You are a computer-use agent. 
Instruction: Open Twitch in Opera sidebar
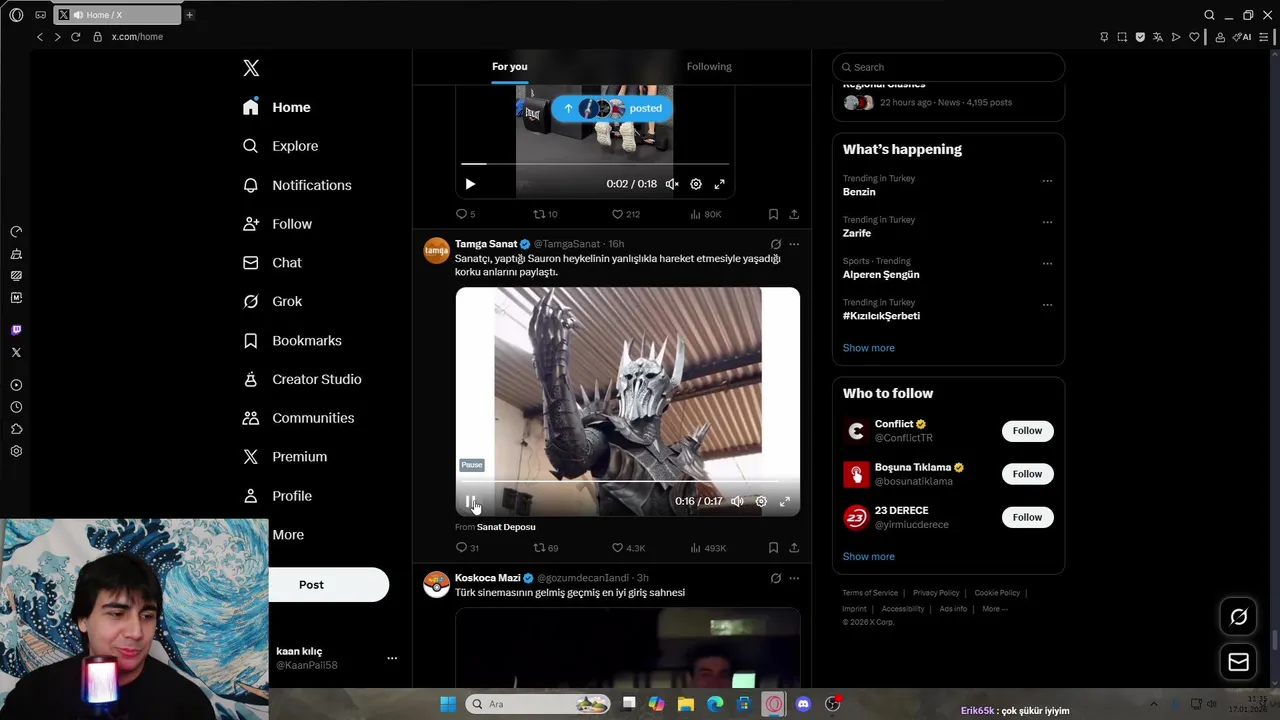16,330
